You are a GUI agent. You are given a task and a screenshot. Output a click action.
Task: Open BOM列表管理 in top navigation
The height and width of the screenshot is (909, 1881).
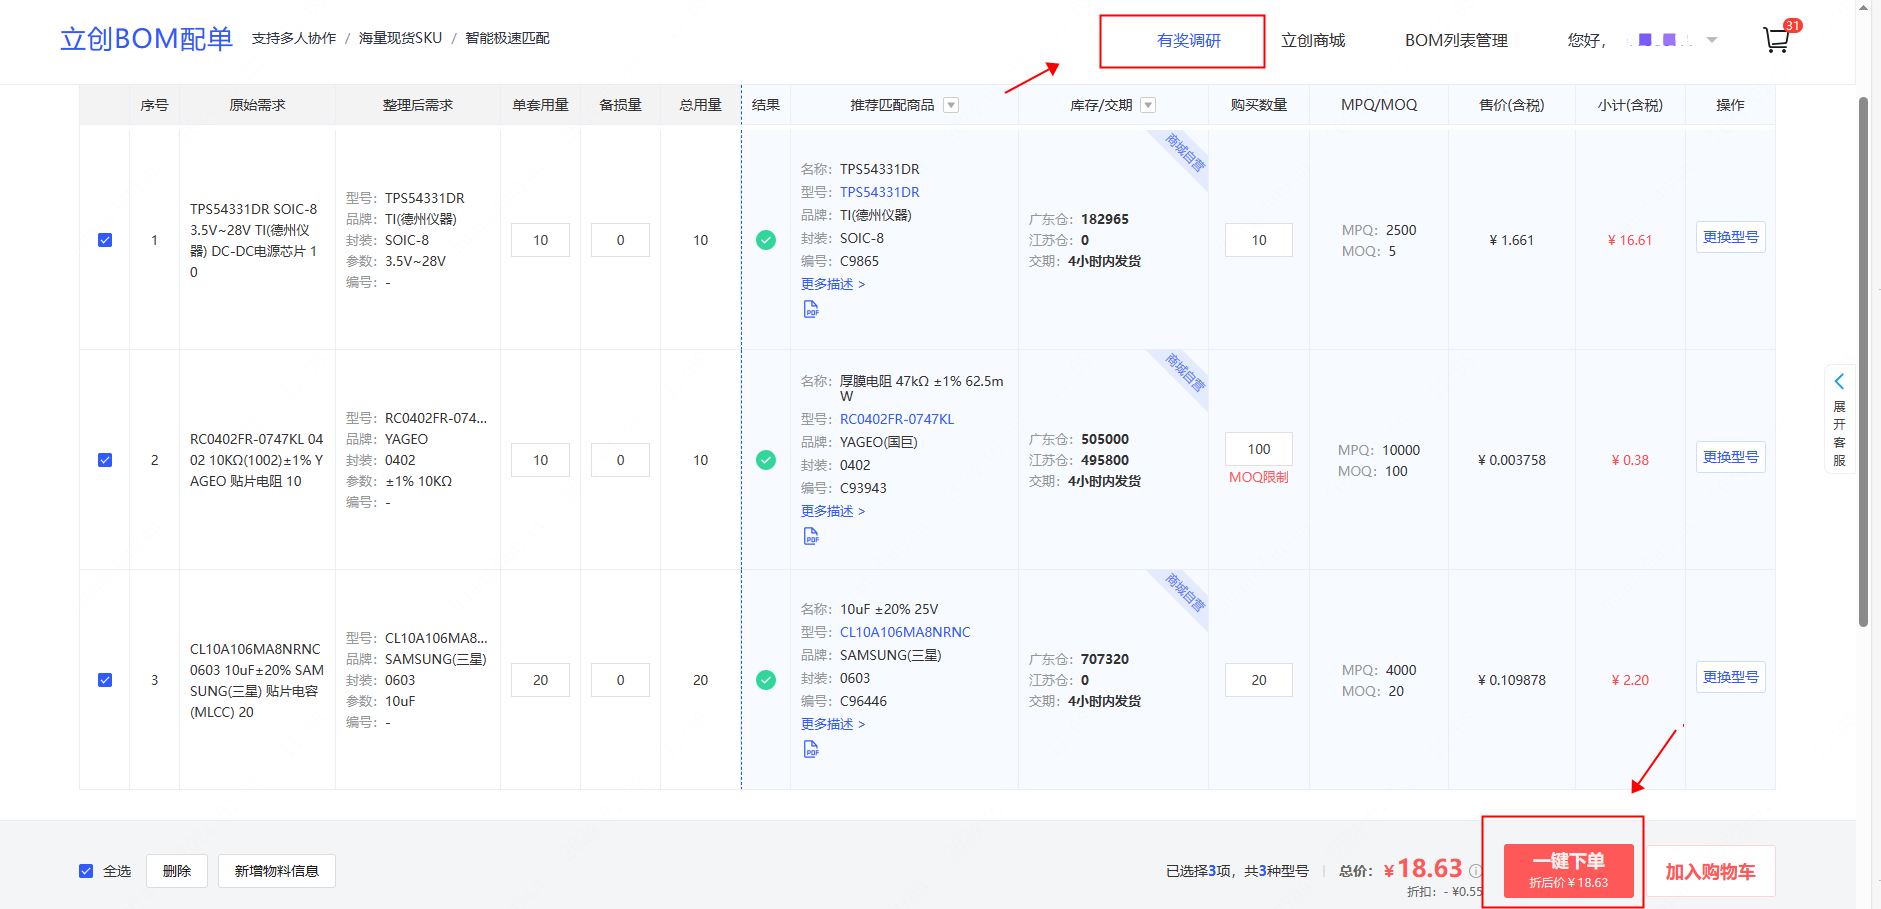[1456, 41]
